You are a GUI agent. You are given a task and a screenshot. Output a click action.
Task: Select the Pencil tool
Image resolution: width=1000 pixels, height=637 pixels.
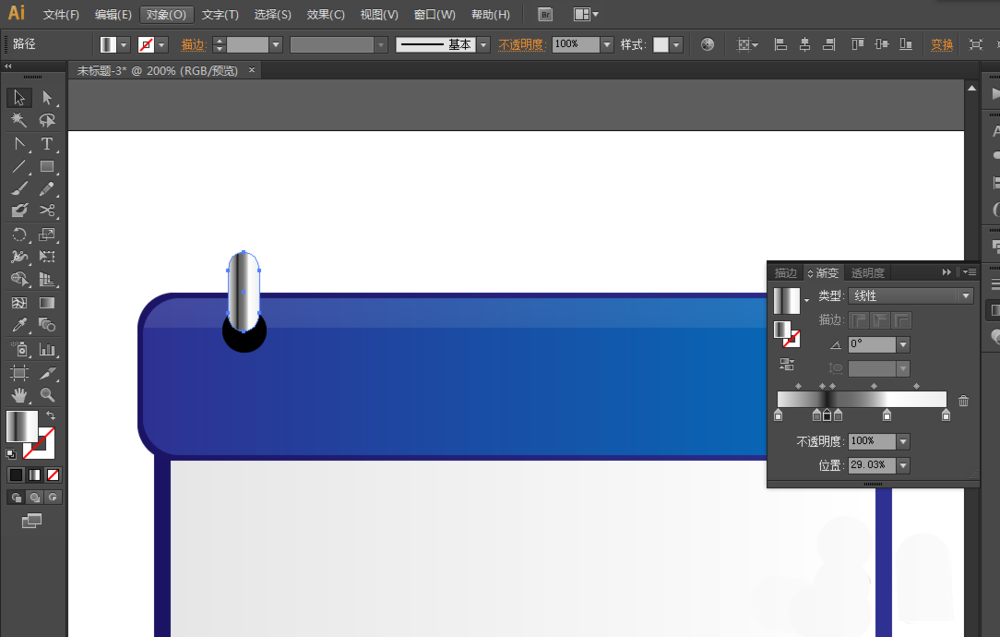47,189
